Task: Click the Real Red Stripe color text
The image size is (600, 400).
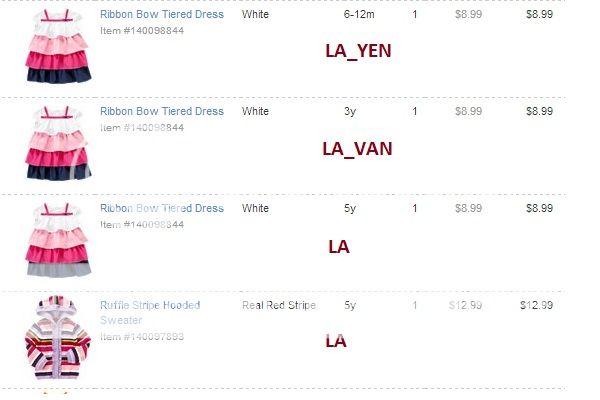Action: (x=279, y=305)
